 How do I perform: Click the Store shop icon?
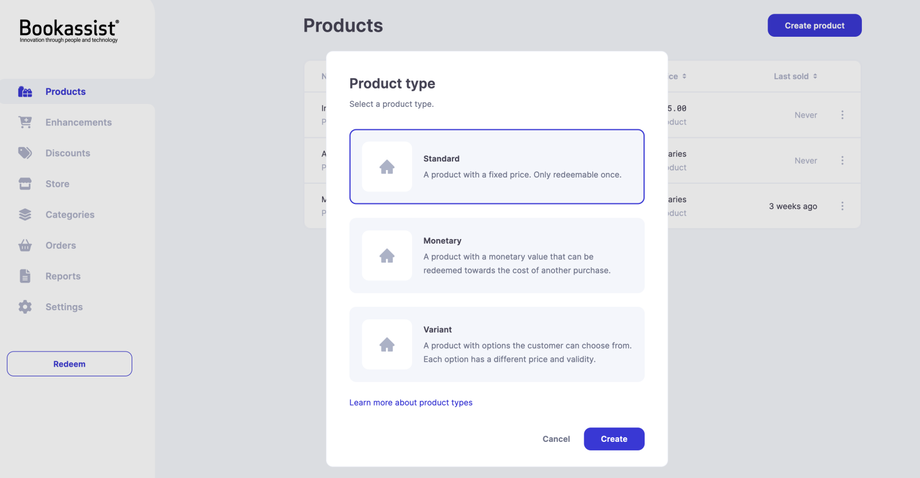click(25, 184)
